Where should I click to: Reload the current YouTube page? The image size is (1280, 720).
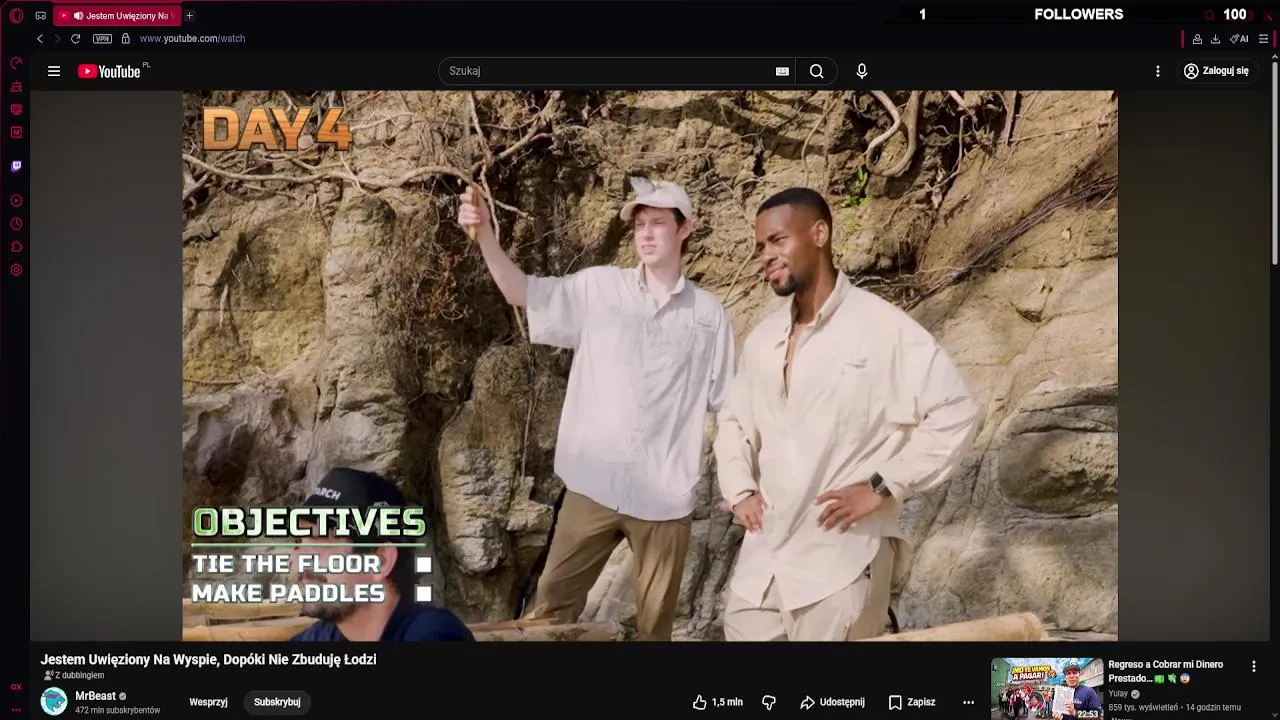(x=75, y=39)
